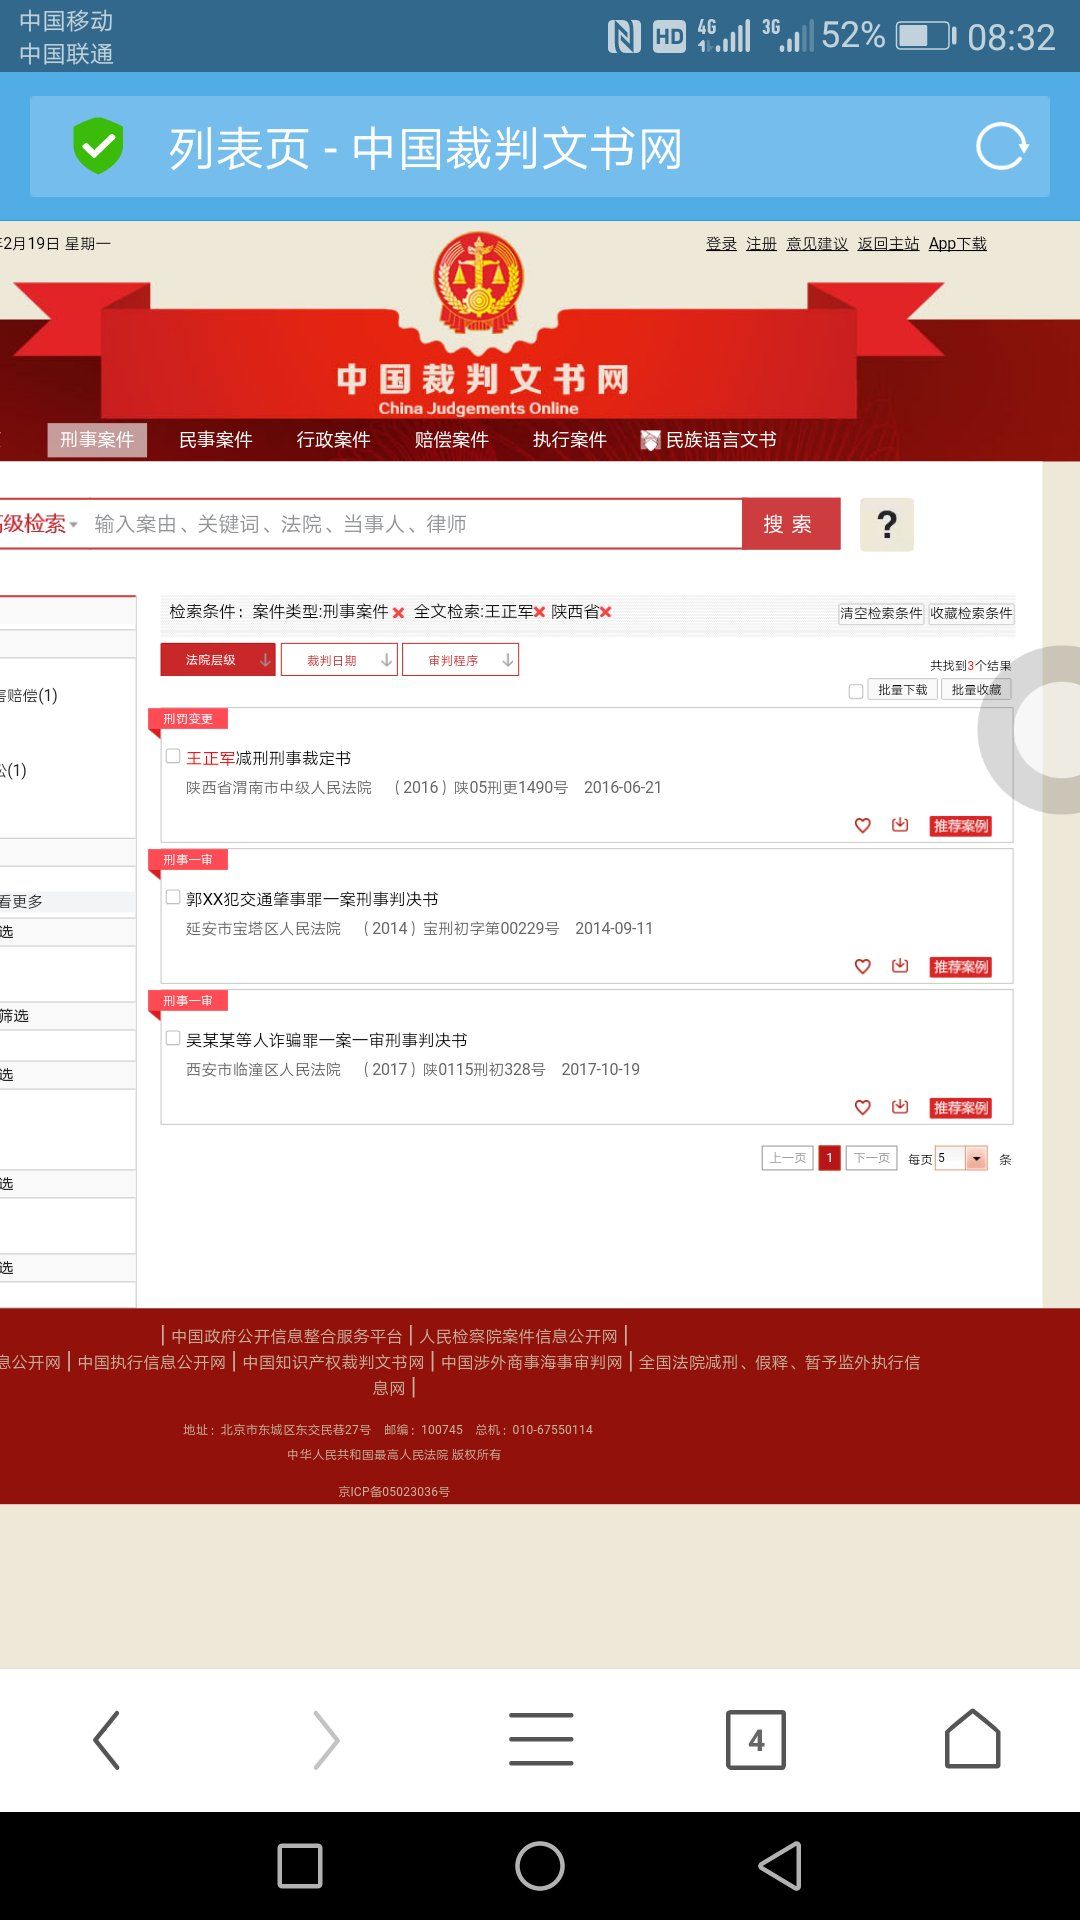Click 推荐案例 badge for 郭XX case
This screenshot has width=1080, height=1920.
click(x=961, y=967)
